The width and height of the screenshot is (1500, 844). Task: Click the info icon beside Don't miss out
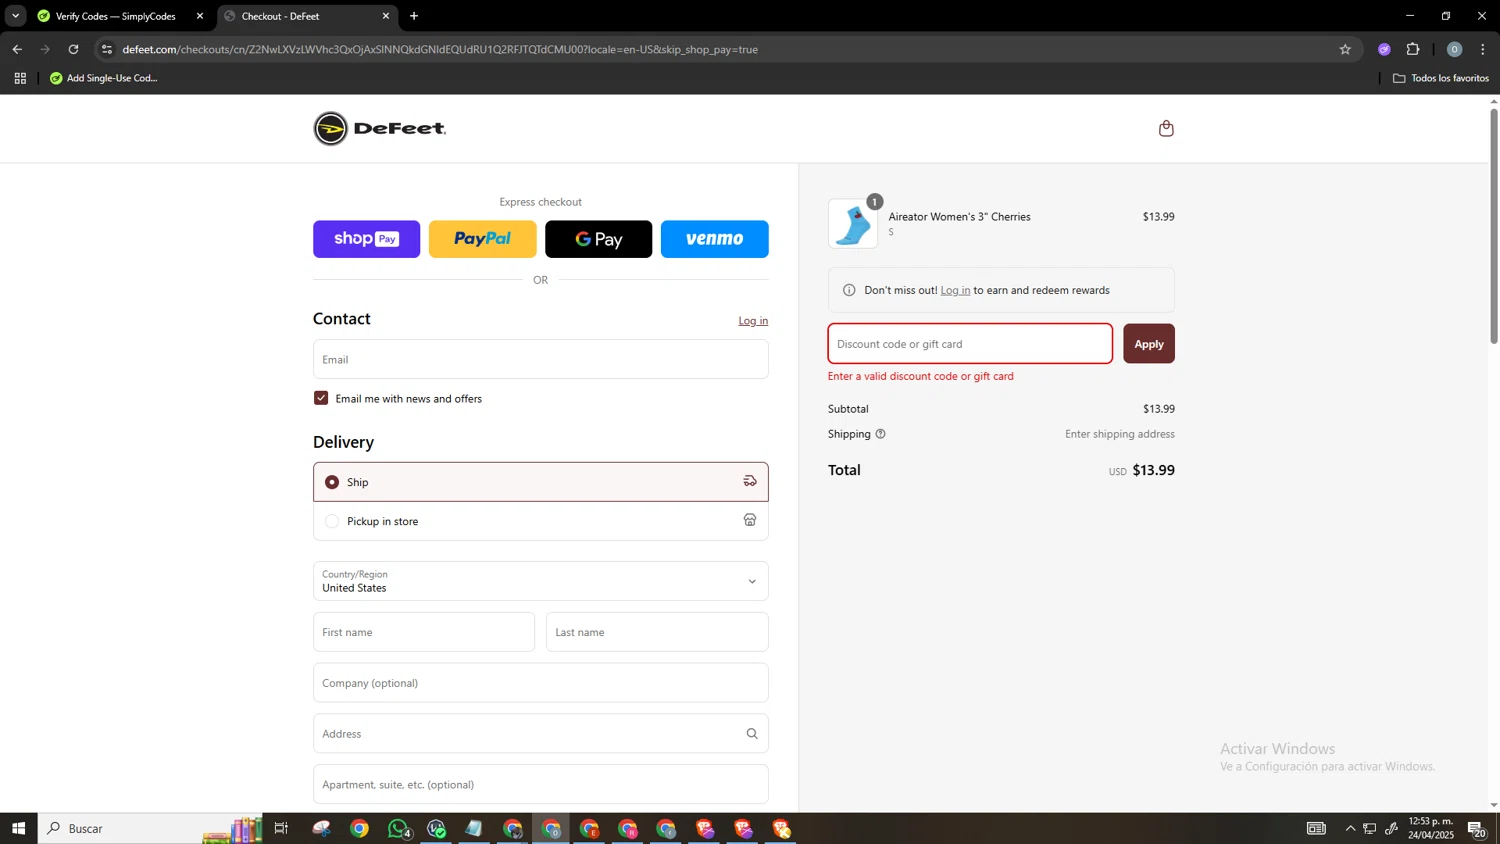[849, 290]
